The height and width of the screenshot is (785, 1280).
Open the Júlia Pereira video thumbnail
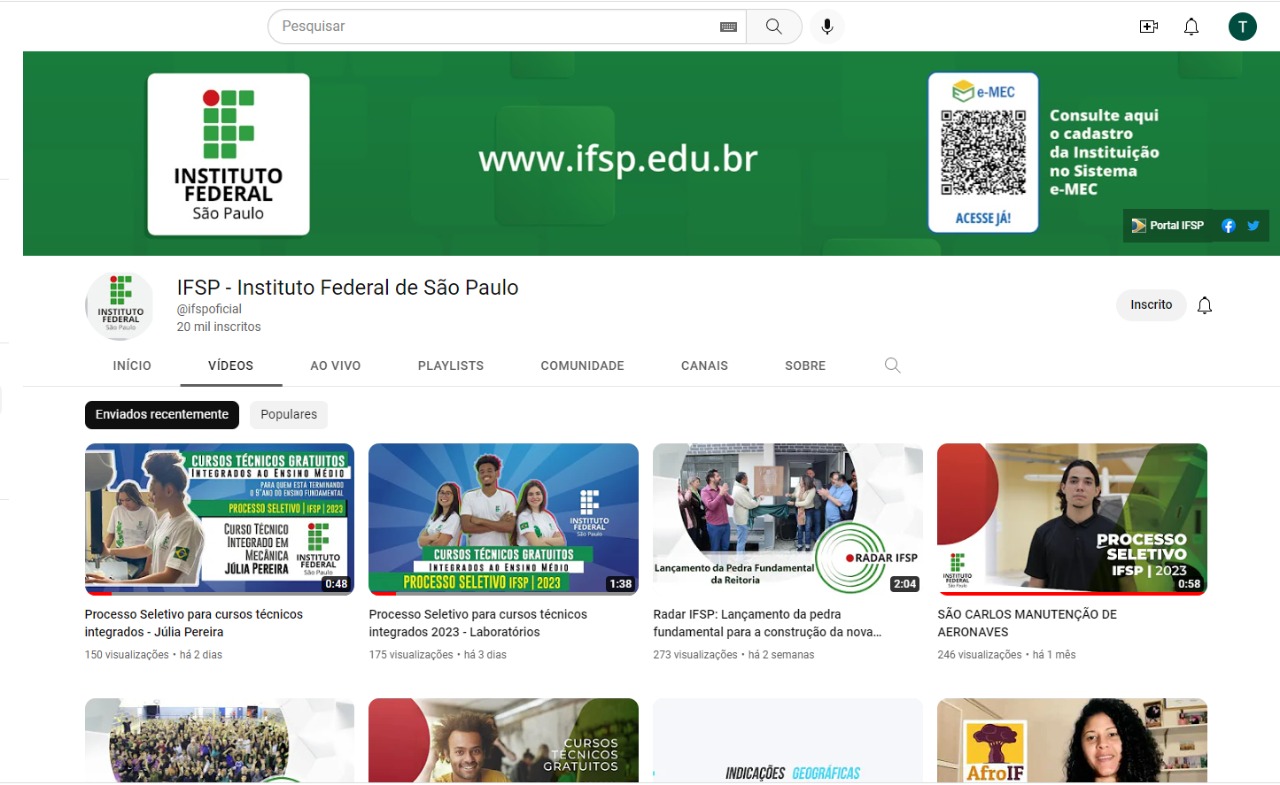220,519
